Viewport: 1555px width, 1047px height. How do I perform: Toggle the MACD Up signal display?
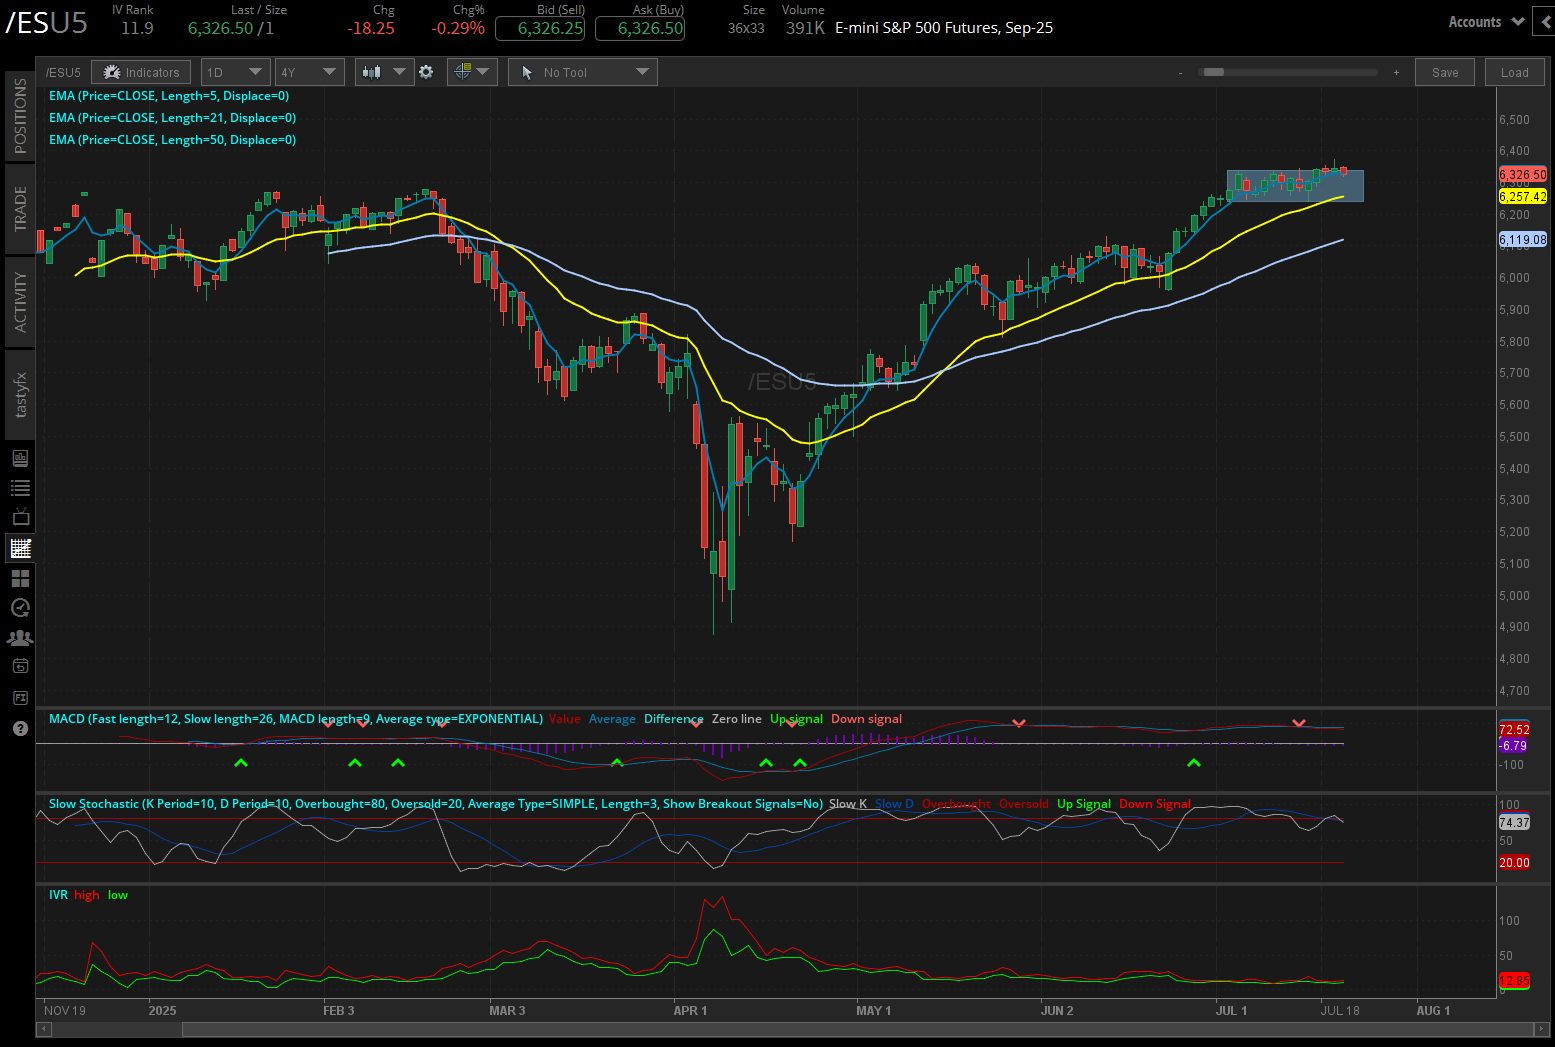(796, 718)
